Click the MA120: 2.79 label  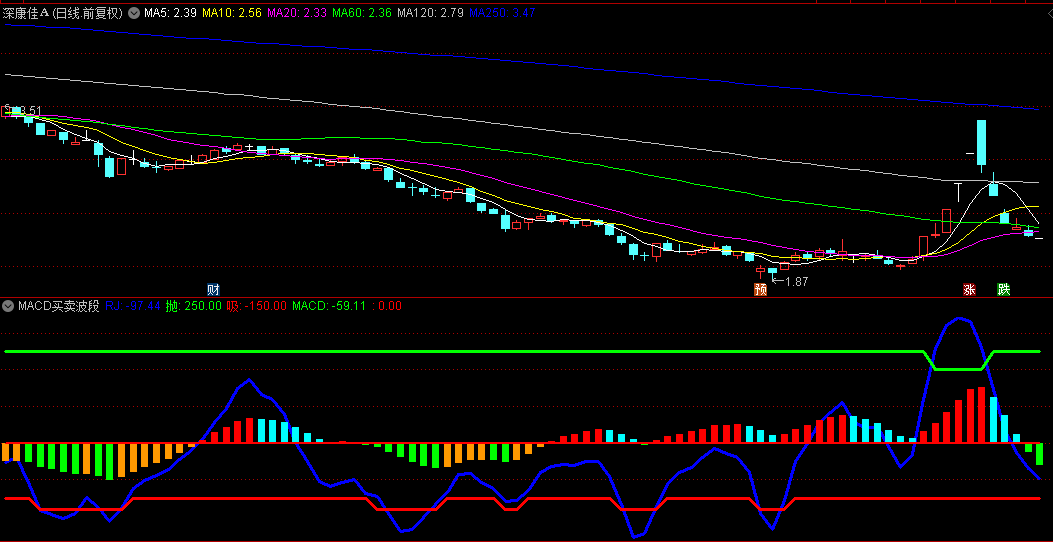[x=430, y=13]
